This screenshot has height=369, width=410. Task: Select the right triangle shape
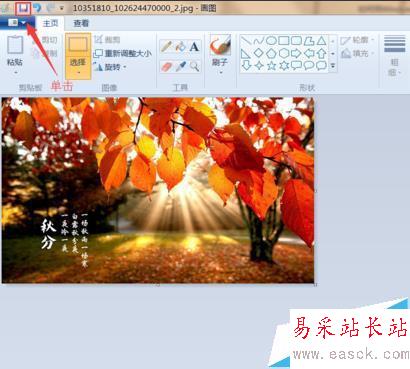coord(246,53)
